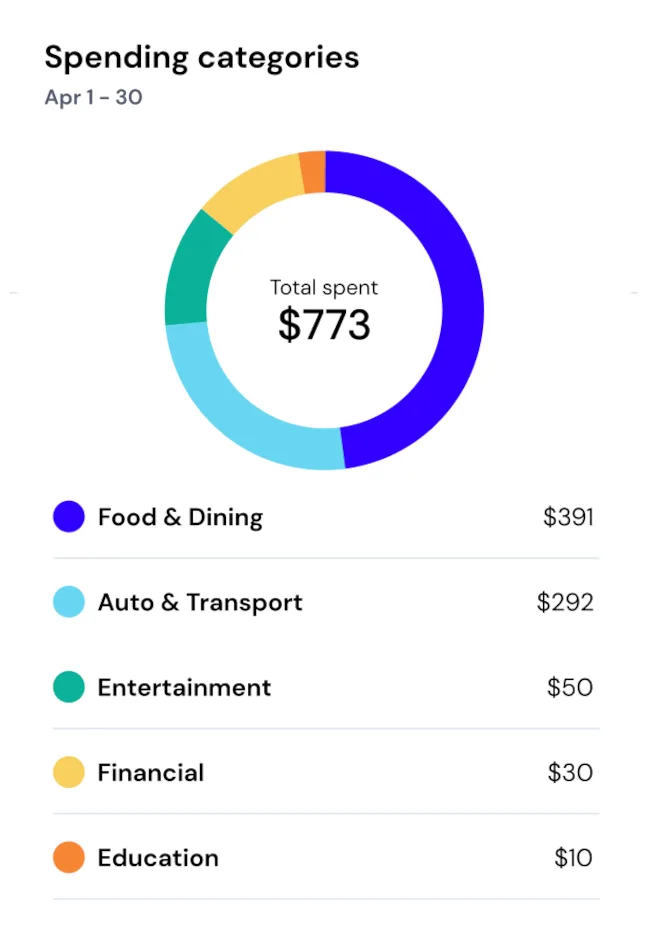Image resolution: width=648 pixels, height=938 pixels.
Task: Click the Apr 1 - 30 date range
Action: [93, 98]
